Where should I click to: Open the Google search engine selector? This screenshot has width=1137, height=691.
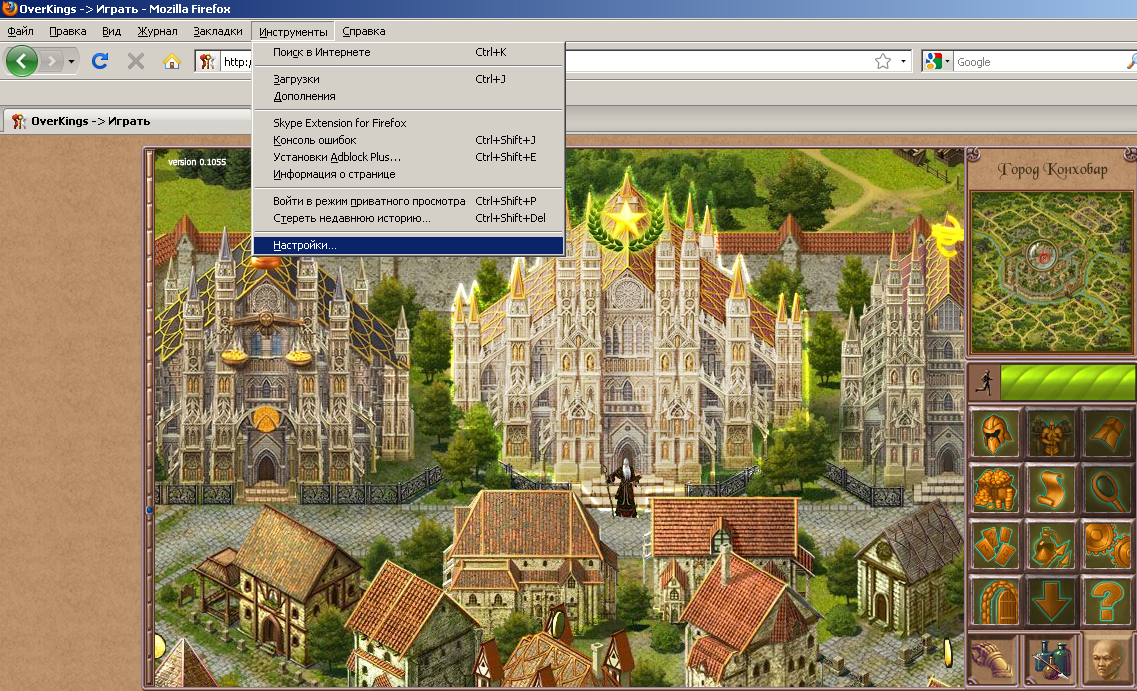tap(937, 62)
